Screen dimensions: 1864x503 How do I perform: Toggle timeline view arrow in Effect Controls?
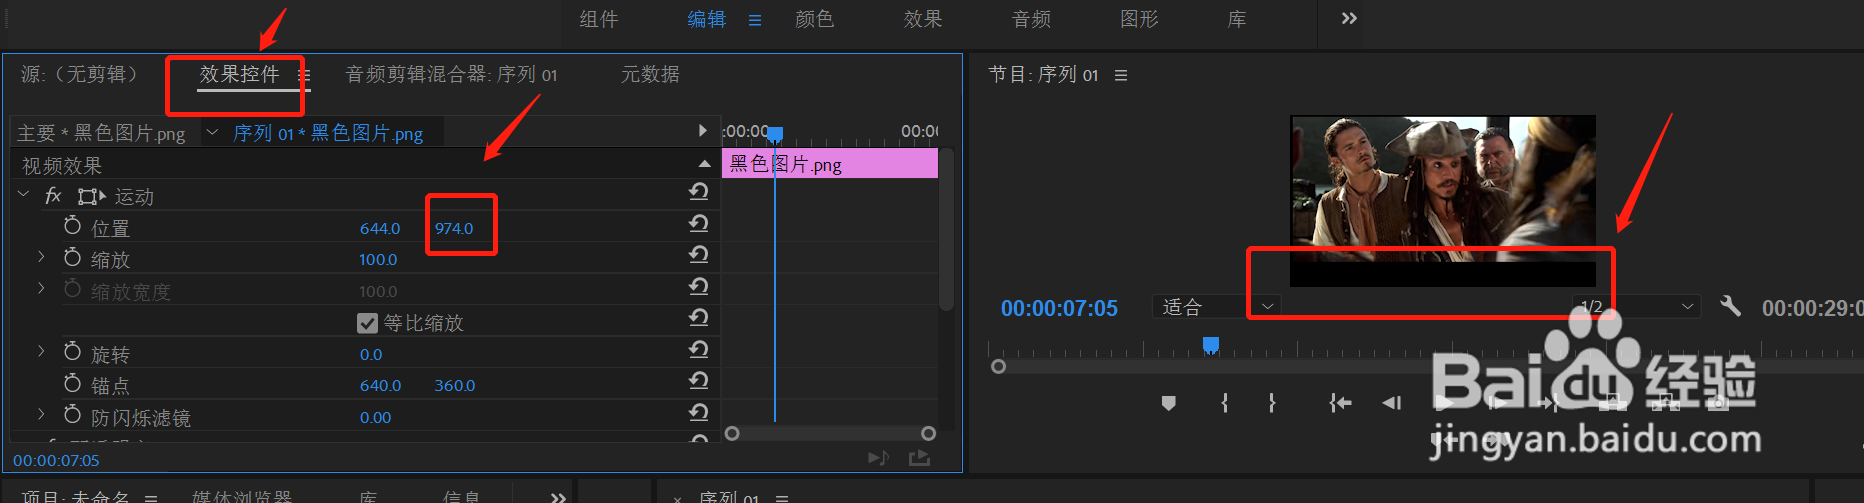pyautogui.click(x=703, y=131)
